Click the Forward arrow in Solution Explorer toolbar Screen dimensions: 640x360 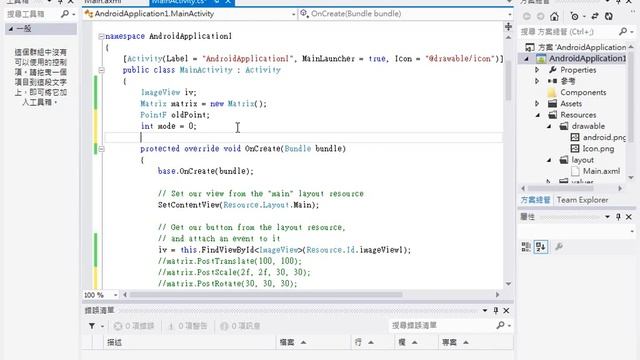(x=540, y=16)
